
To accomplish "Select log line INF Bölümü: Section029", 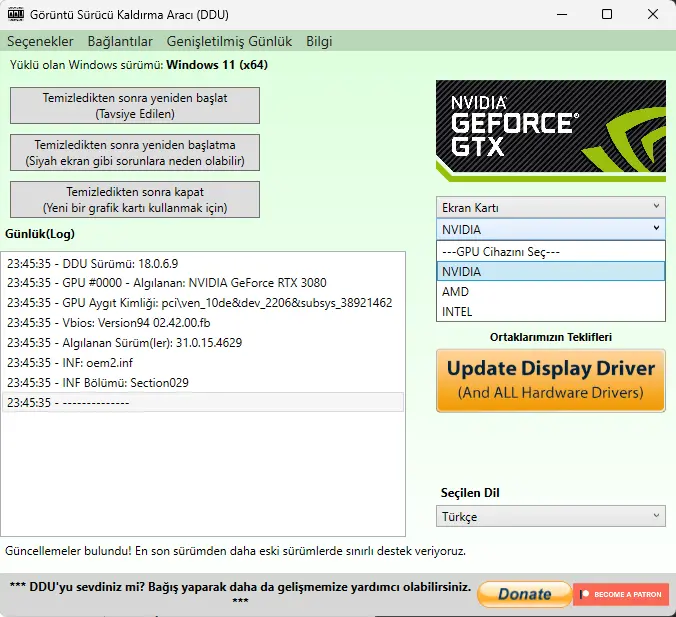I will [x=203, y=382].
